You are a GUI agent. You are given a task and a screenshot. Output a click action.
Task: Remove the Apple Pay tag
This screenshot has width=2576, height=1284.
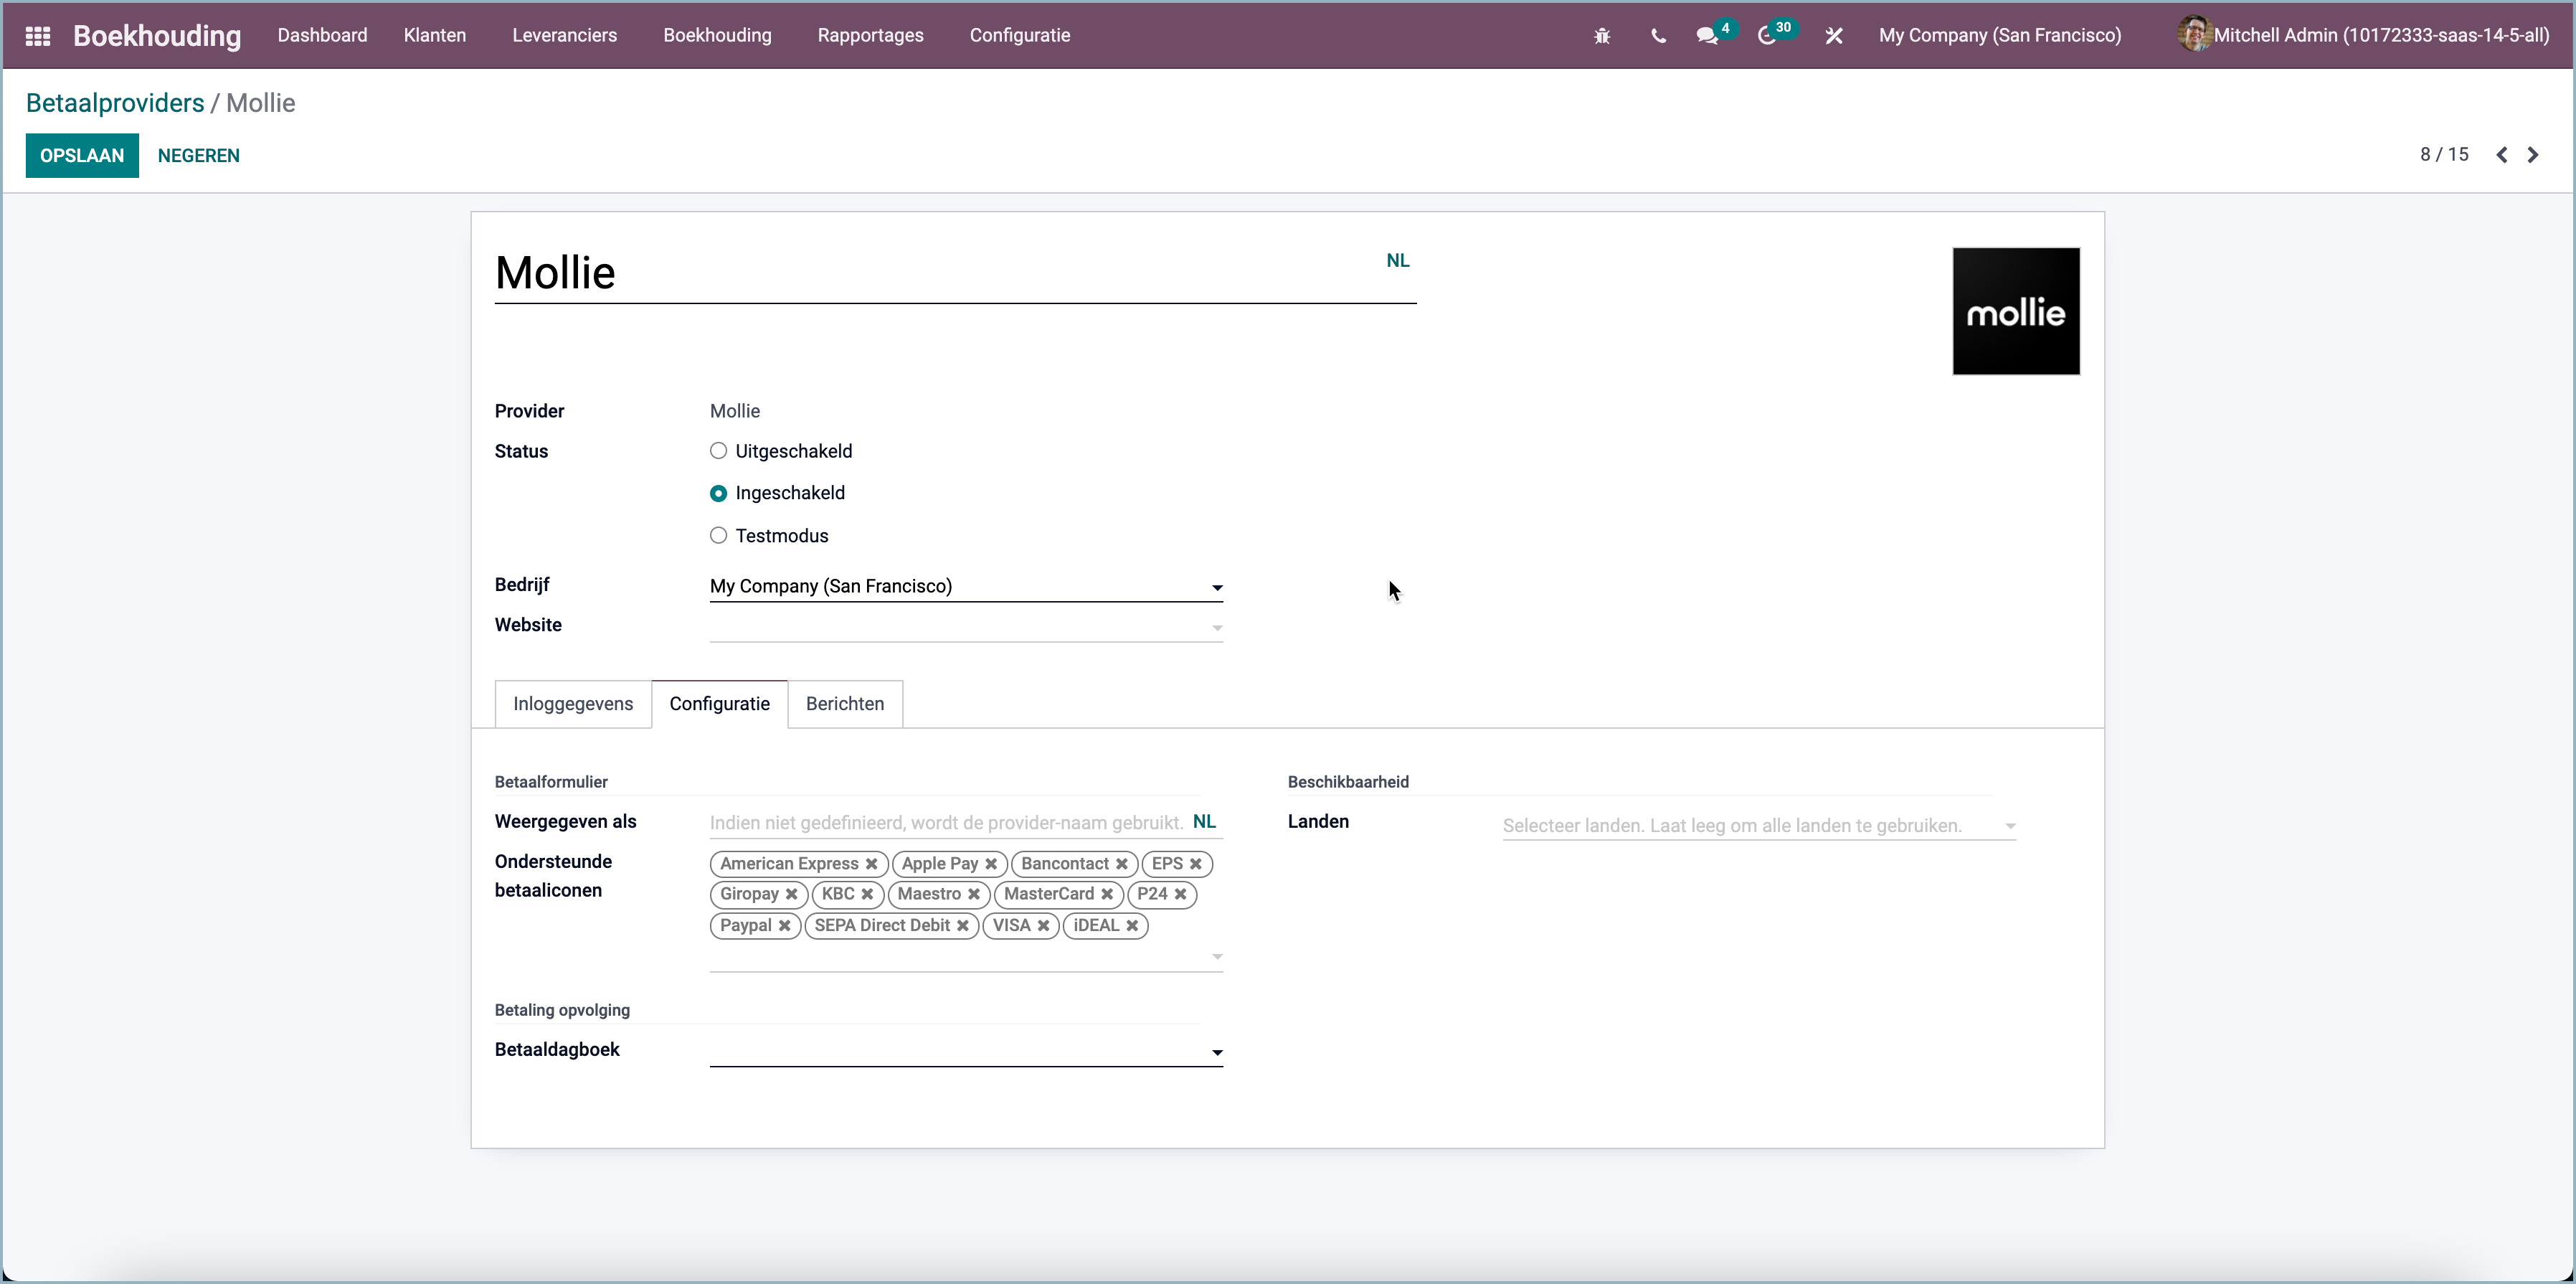991,864
